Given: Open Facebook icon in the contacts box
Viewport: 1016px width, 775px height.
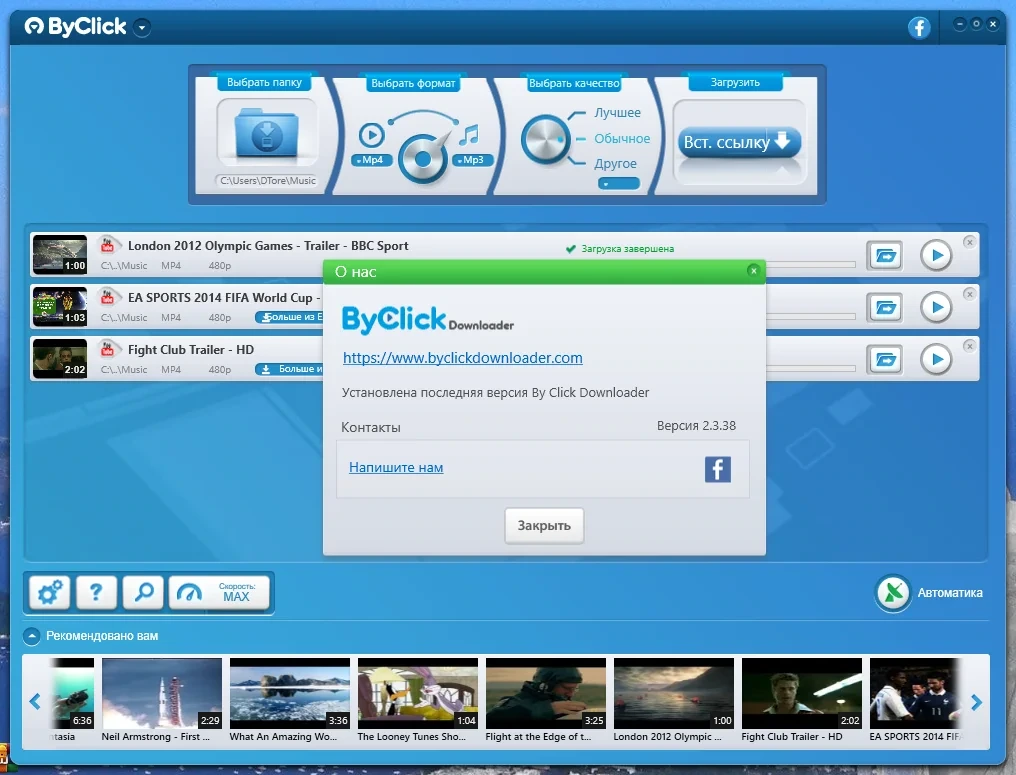Looking at the screenshot, I should (717, 469).
